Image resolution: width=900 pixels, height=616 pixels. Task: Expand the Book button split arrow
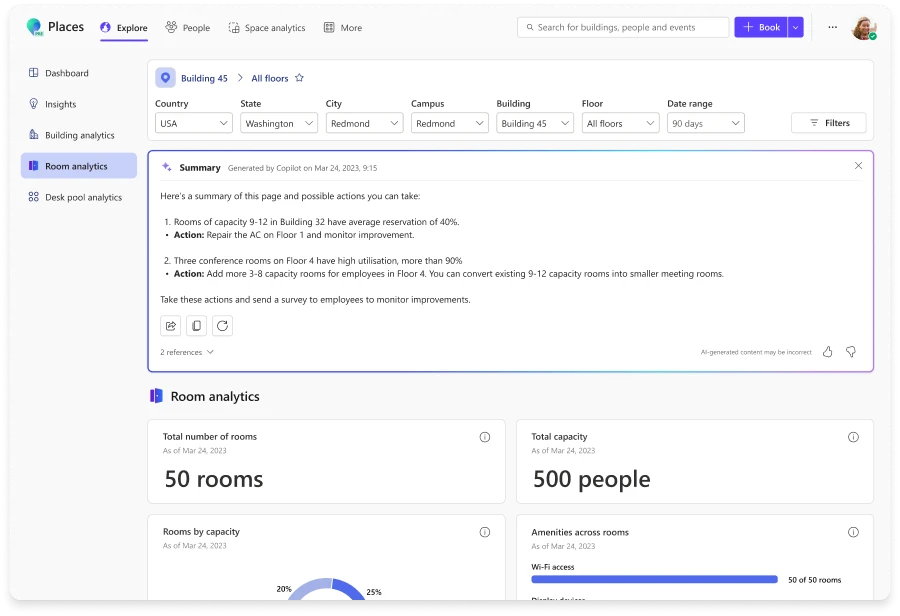795,27
